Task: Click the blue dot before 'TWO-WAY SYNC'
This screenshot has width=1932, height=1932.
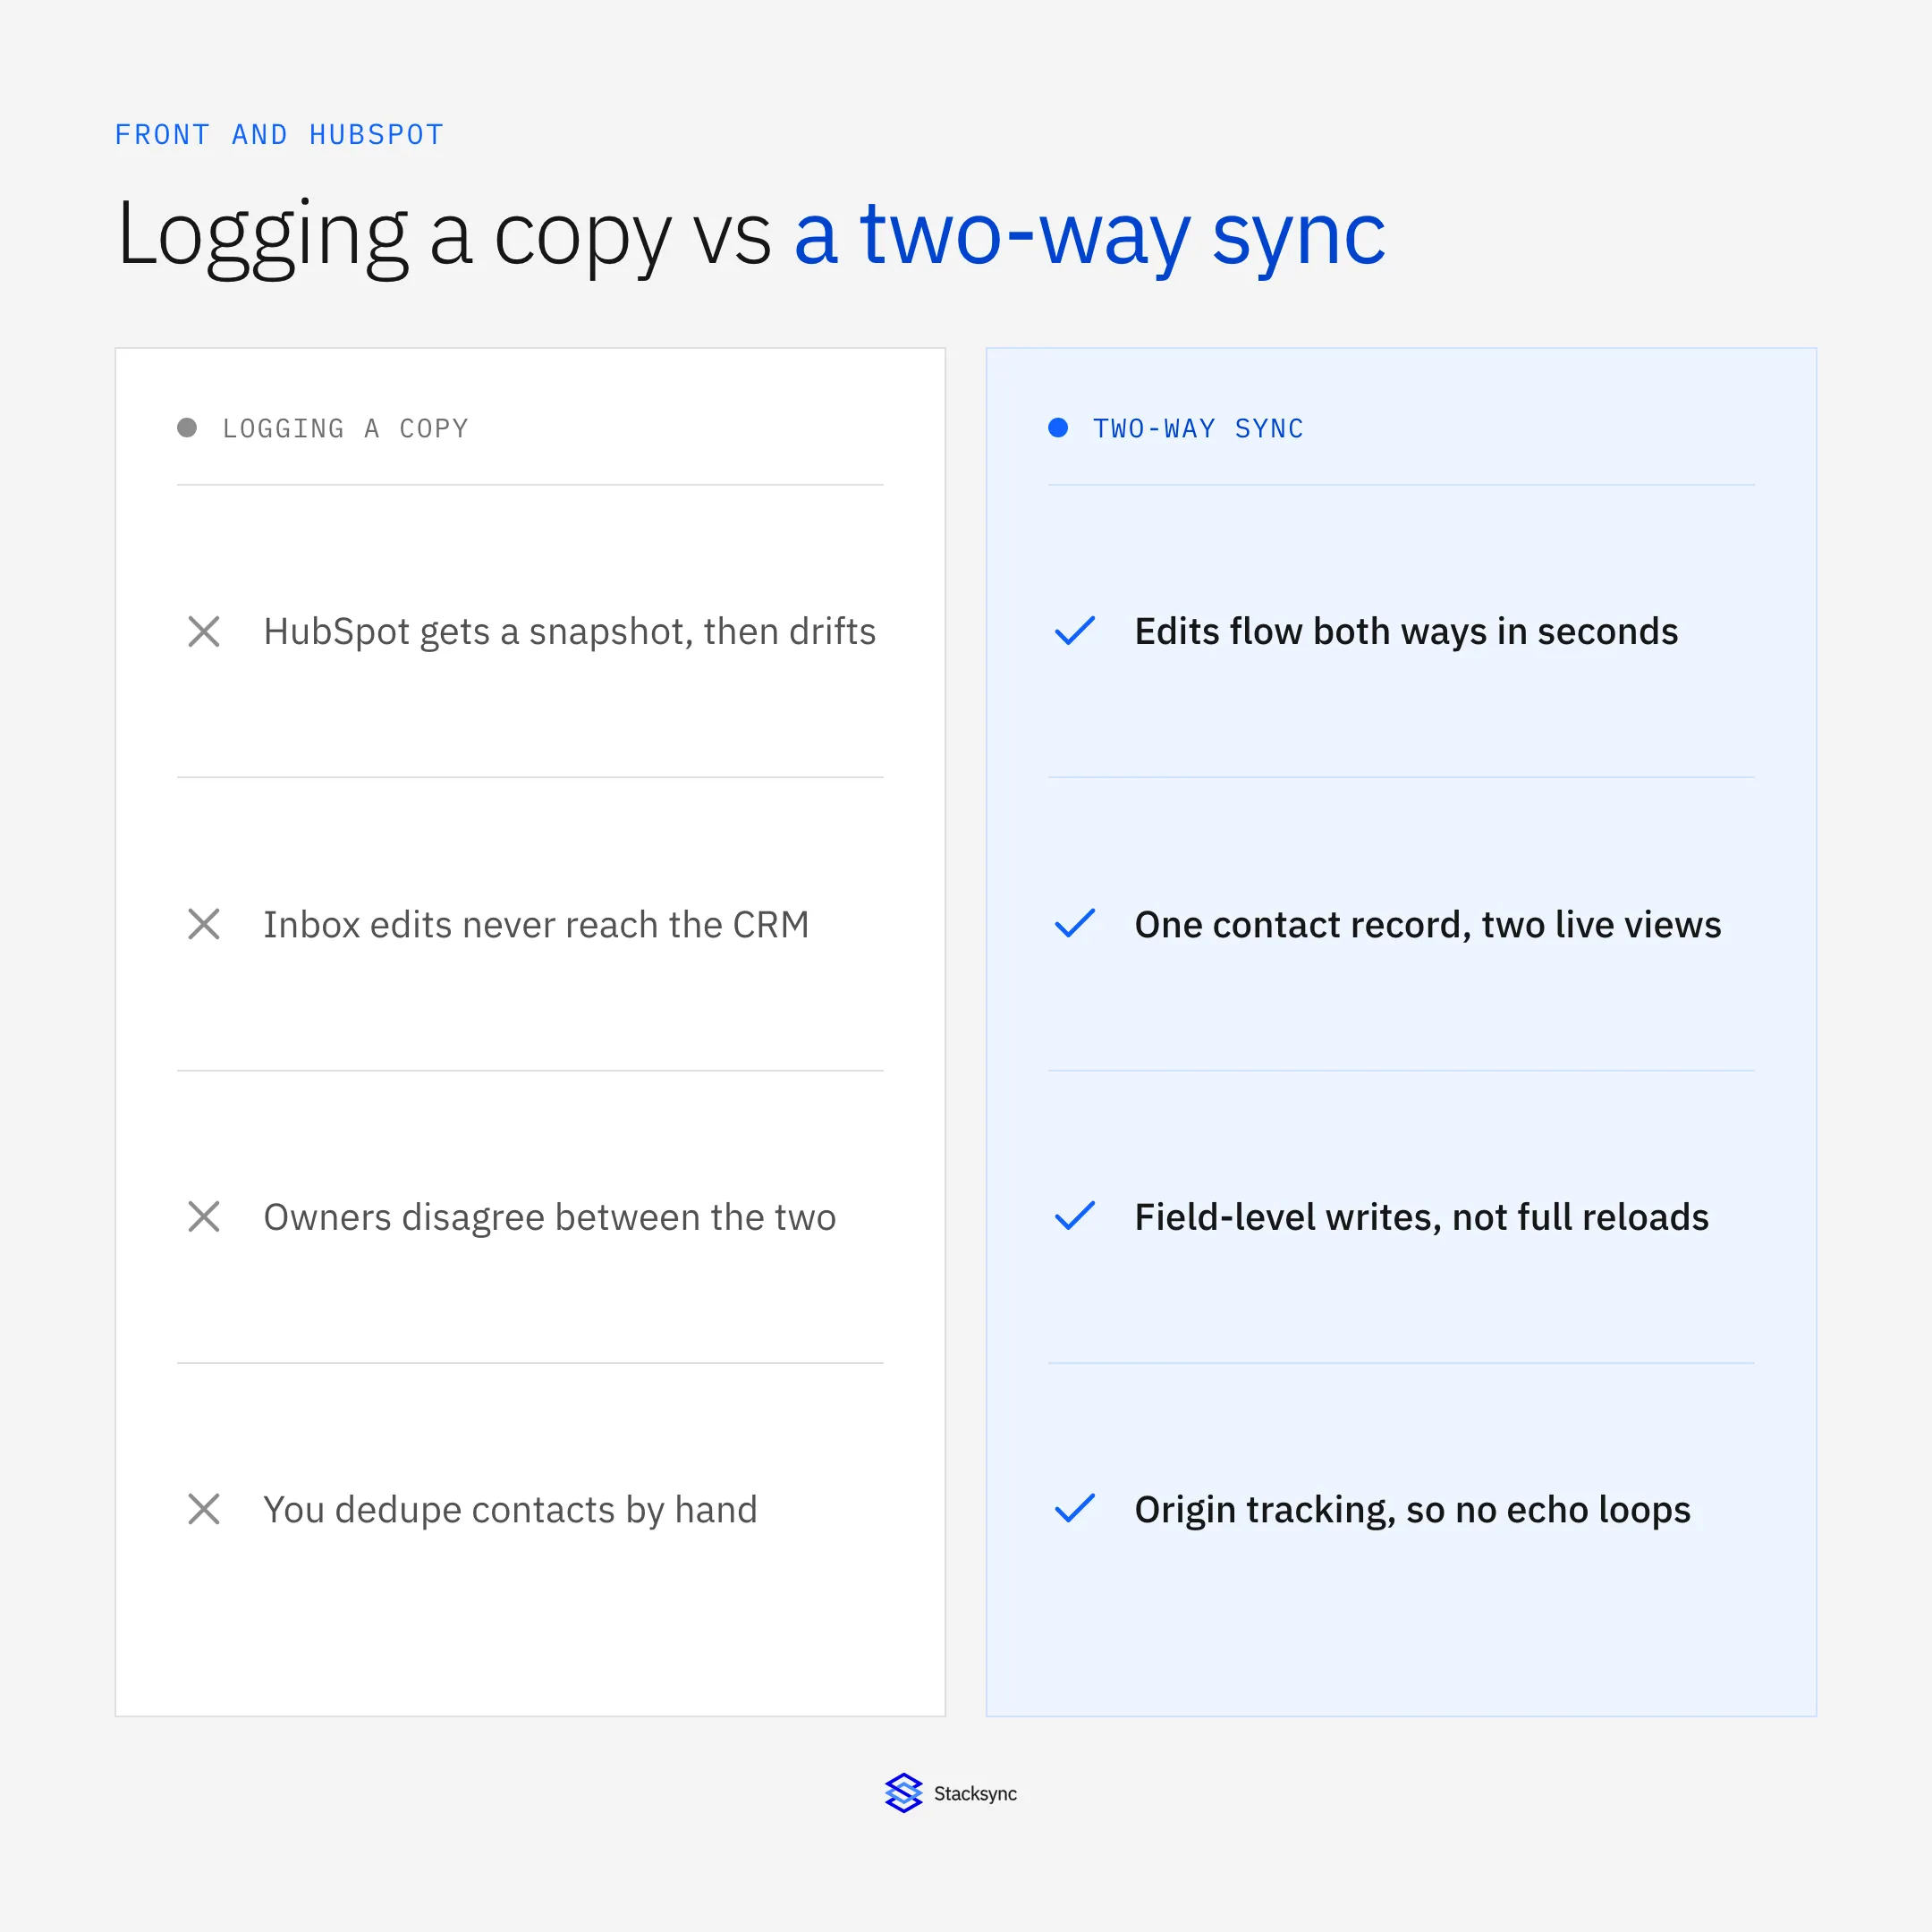Action: point(1058,428)
